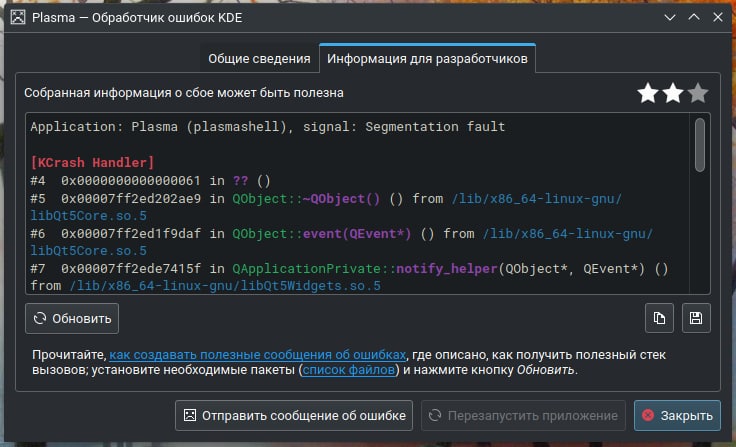Click Перезапустить приложение button

[523, 416]
